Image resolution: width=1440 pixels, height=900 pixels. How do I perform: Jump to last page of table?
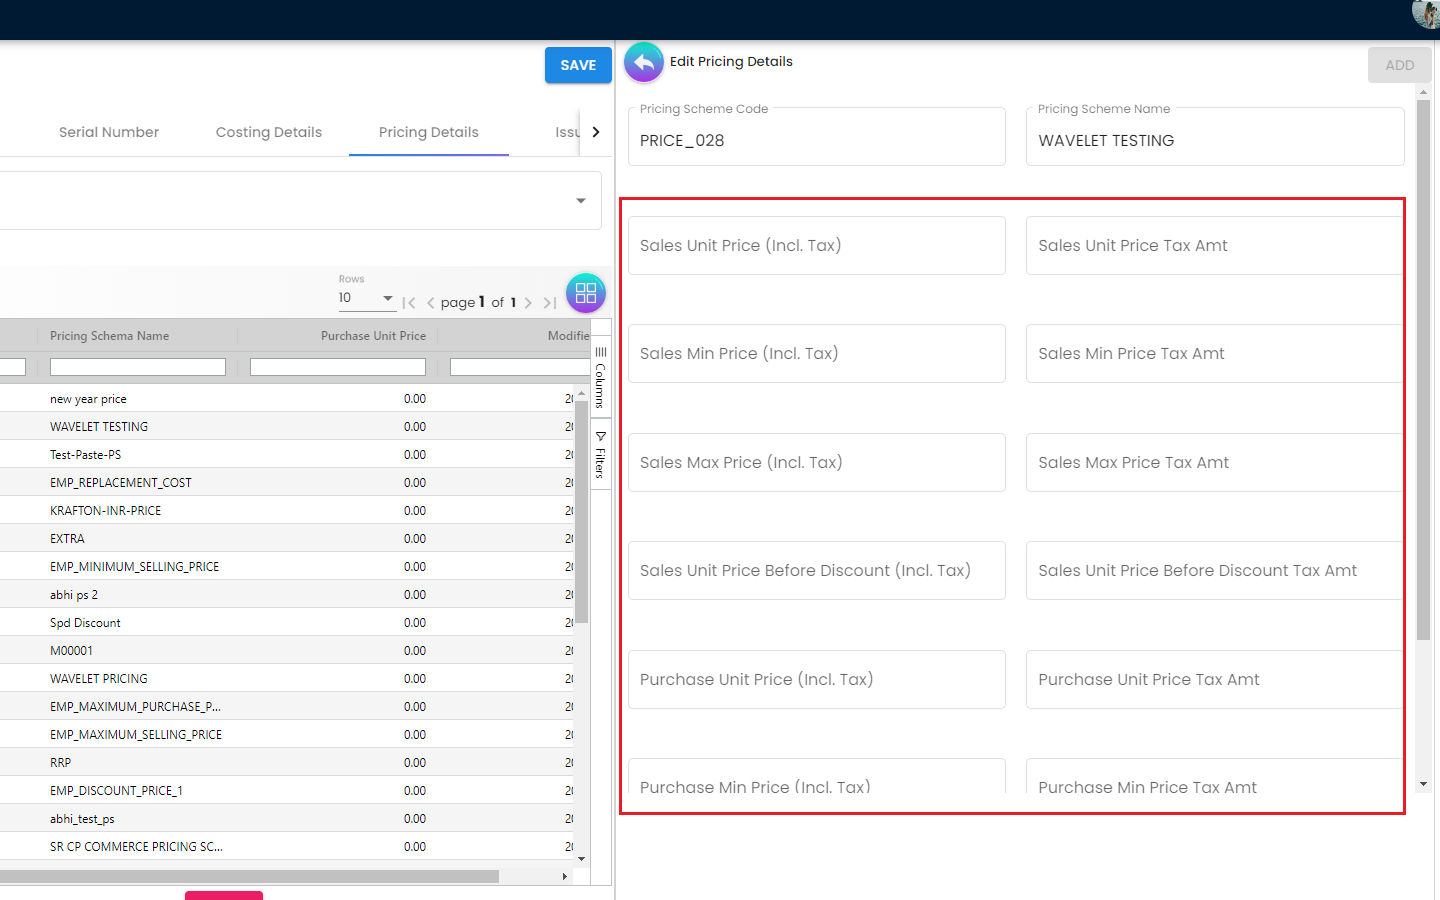point(549,303)
